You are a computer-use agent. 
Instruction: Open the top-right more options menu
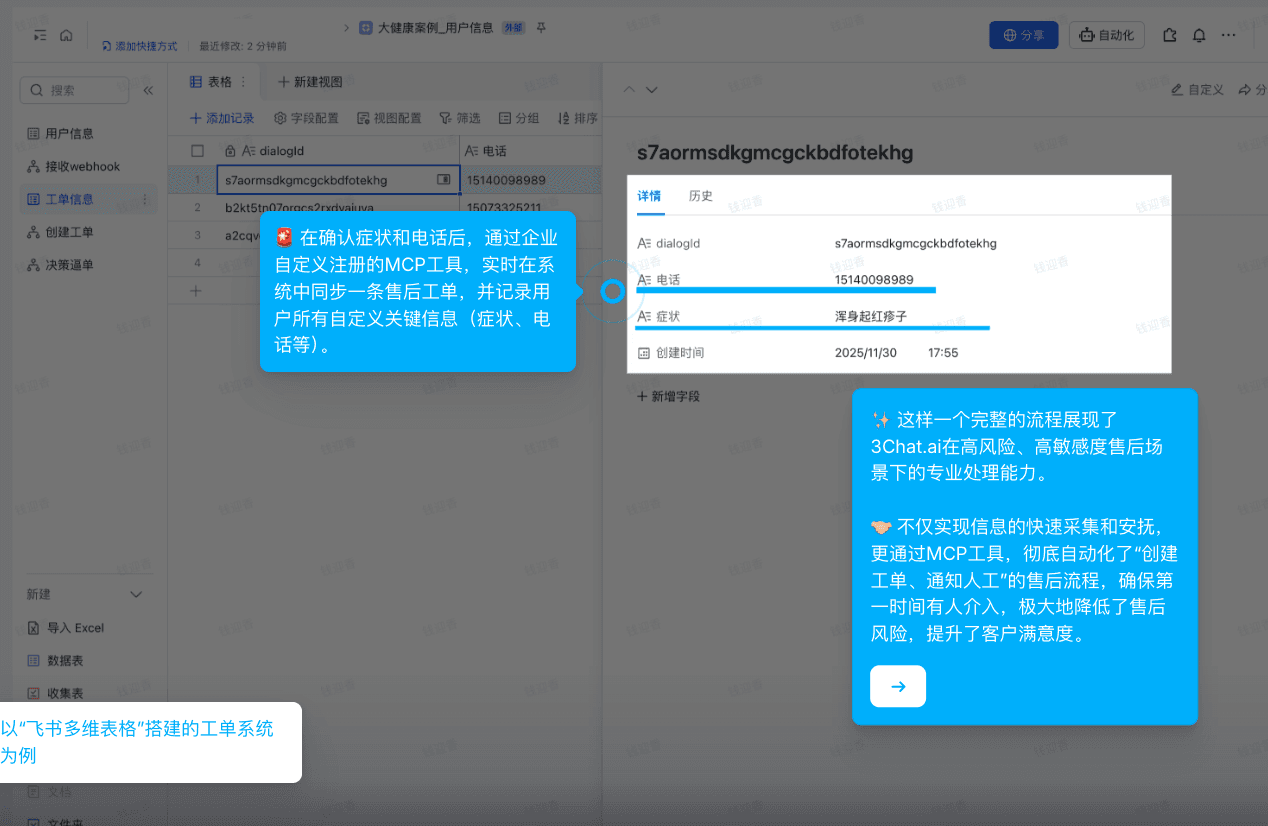(1228, 34)
